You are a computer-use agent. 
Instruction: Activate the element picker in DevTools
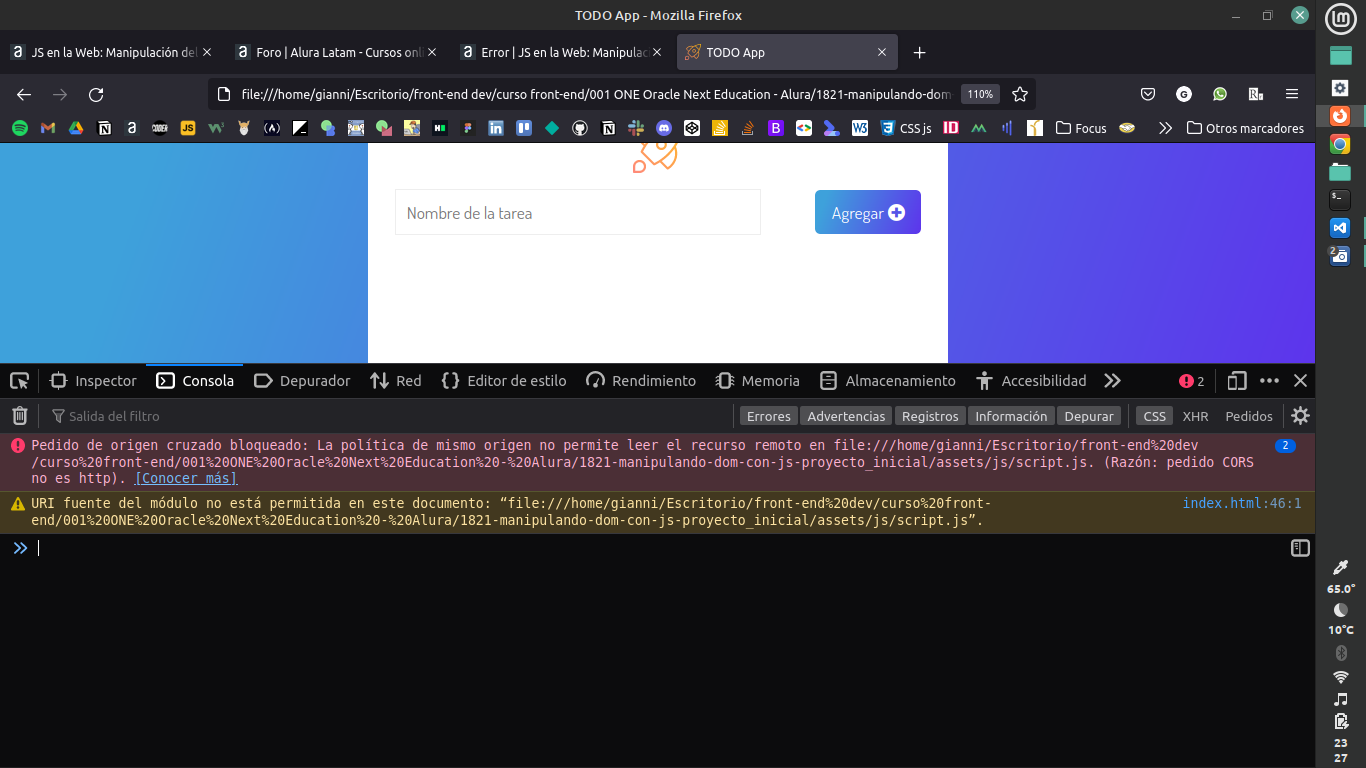[x=19, y=381]
